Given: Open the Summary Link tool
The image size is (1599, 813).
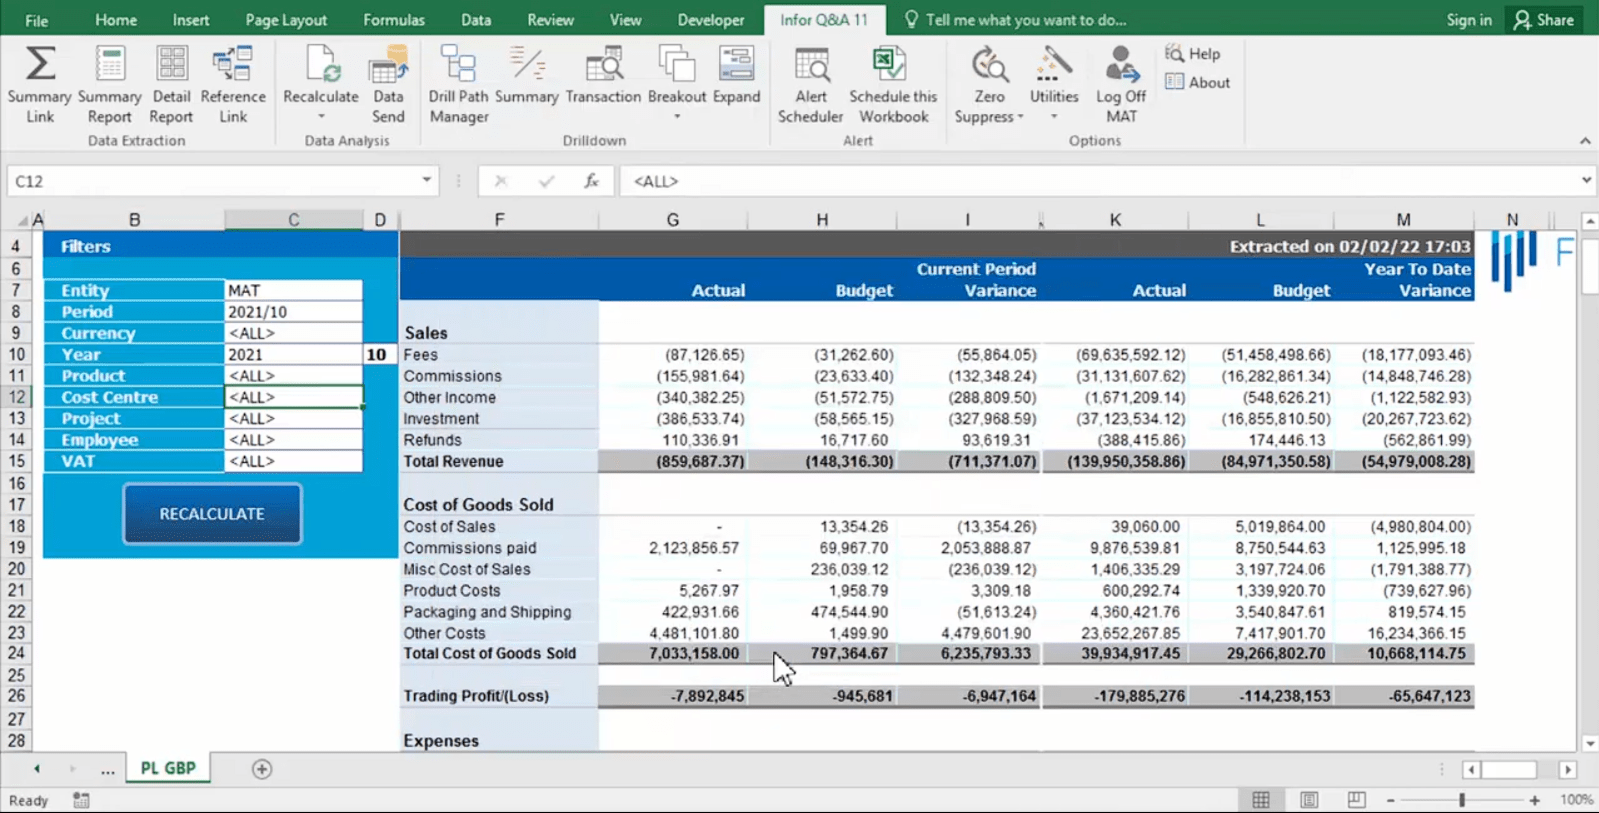Looking at the screenshot, I should click(40, 85).
